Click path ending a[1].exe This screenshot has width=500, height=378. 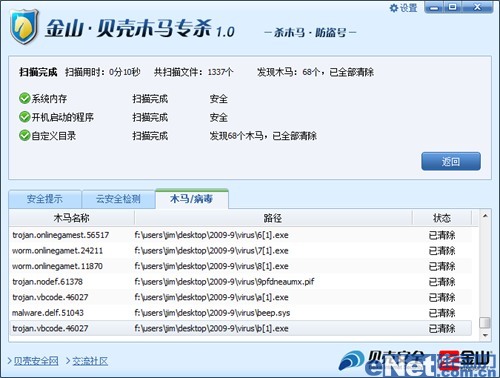(x=211, y=297)
